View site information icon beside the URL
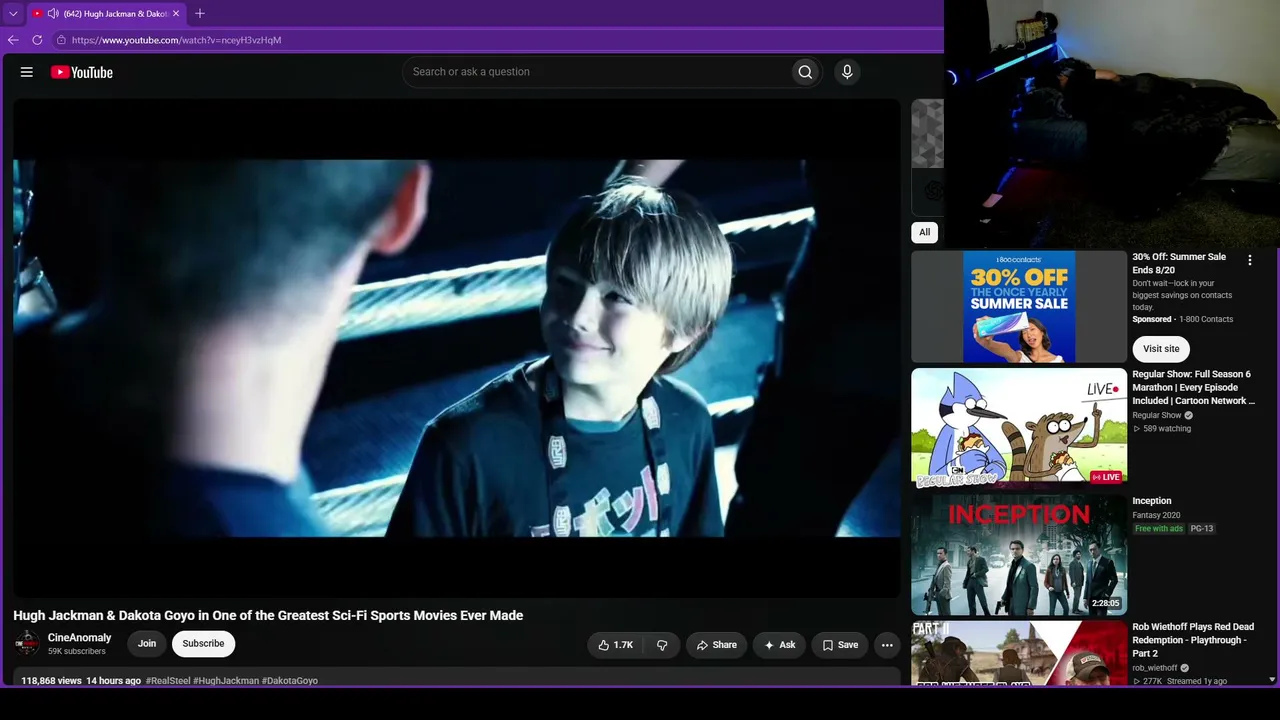Screen dimensions: 1280x720 tap(61, 40)
